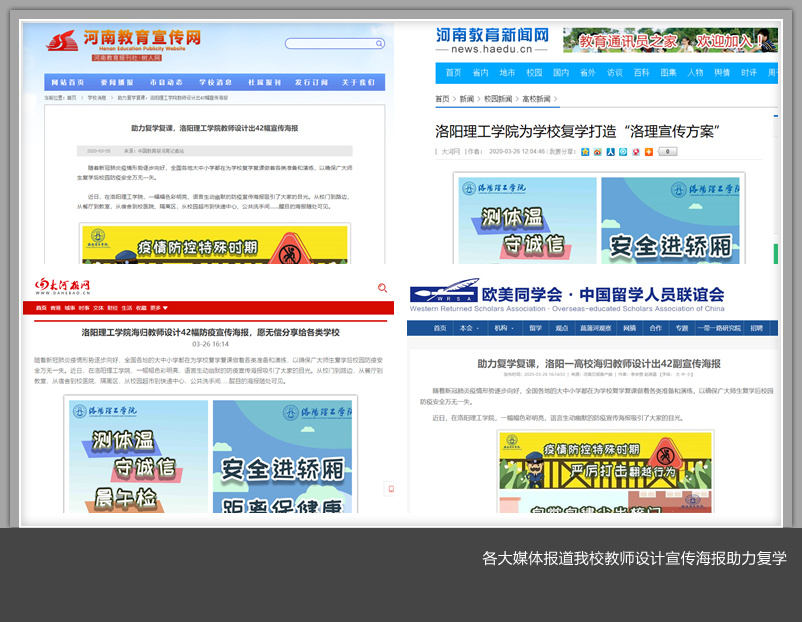Image resolution: width=802 pixels, height=622 pixels.
Task: Click the 教育通讯员之家 banner
Action: point(670,41)
